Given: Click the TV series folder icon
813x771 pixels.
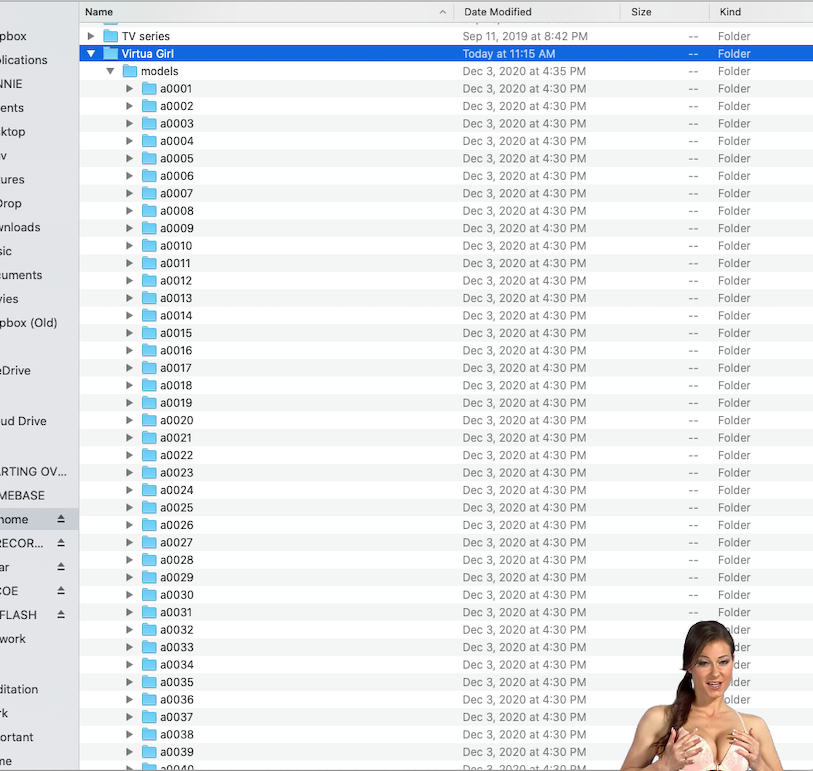Looking at the screenshot, I should point(111,36).
